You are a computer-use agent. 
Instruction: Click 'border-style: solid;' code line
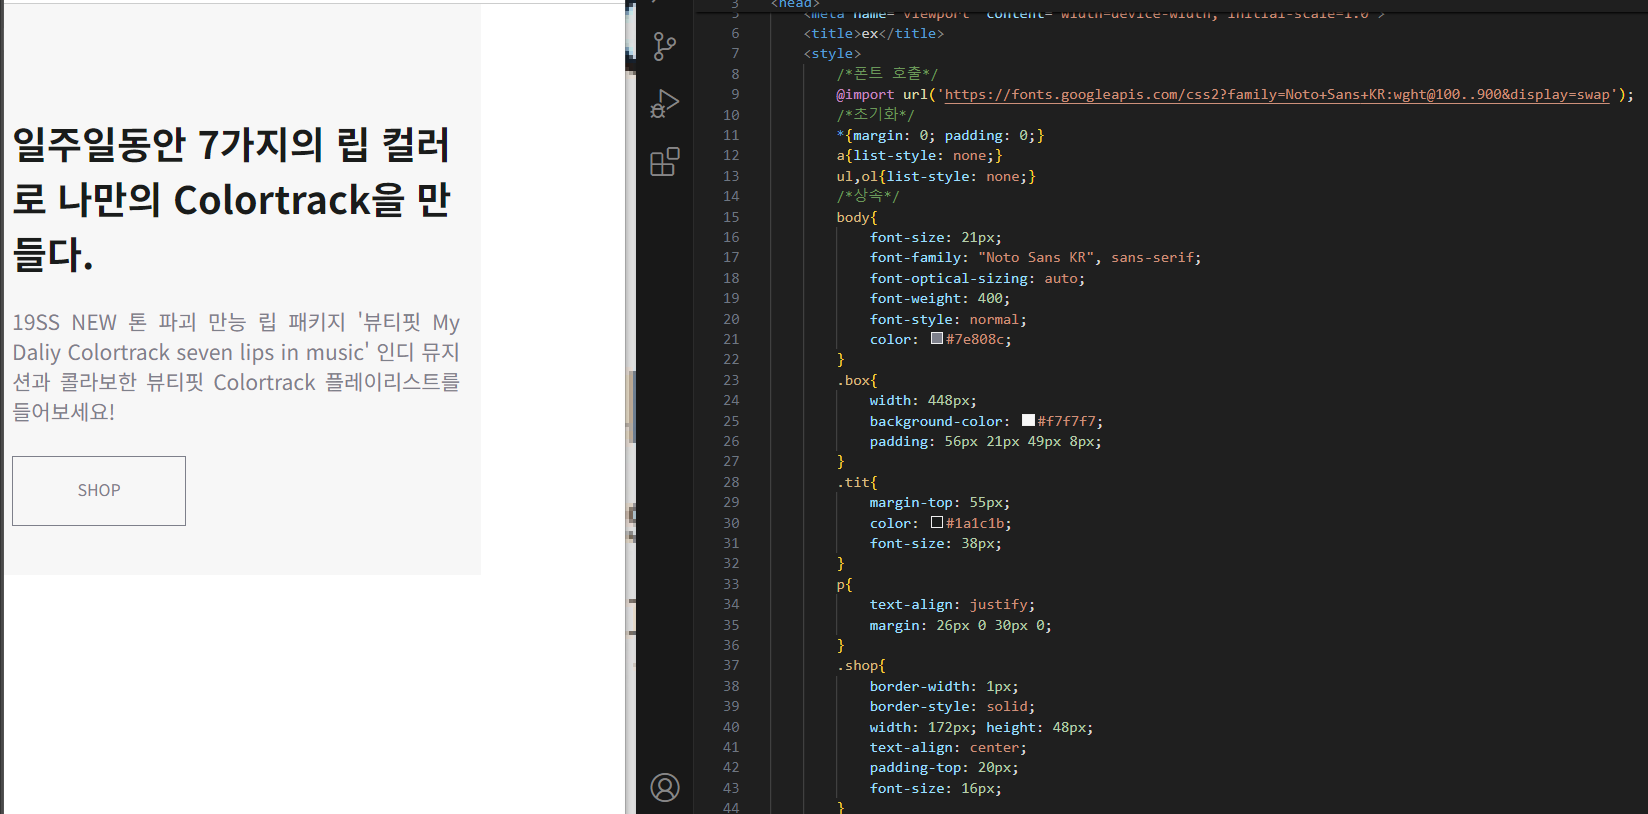952,707
